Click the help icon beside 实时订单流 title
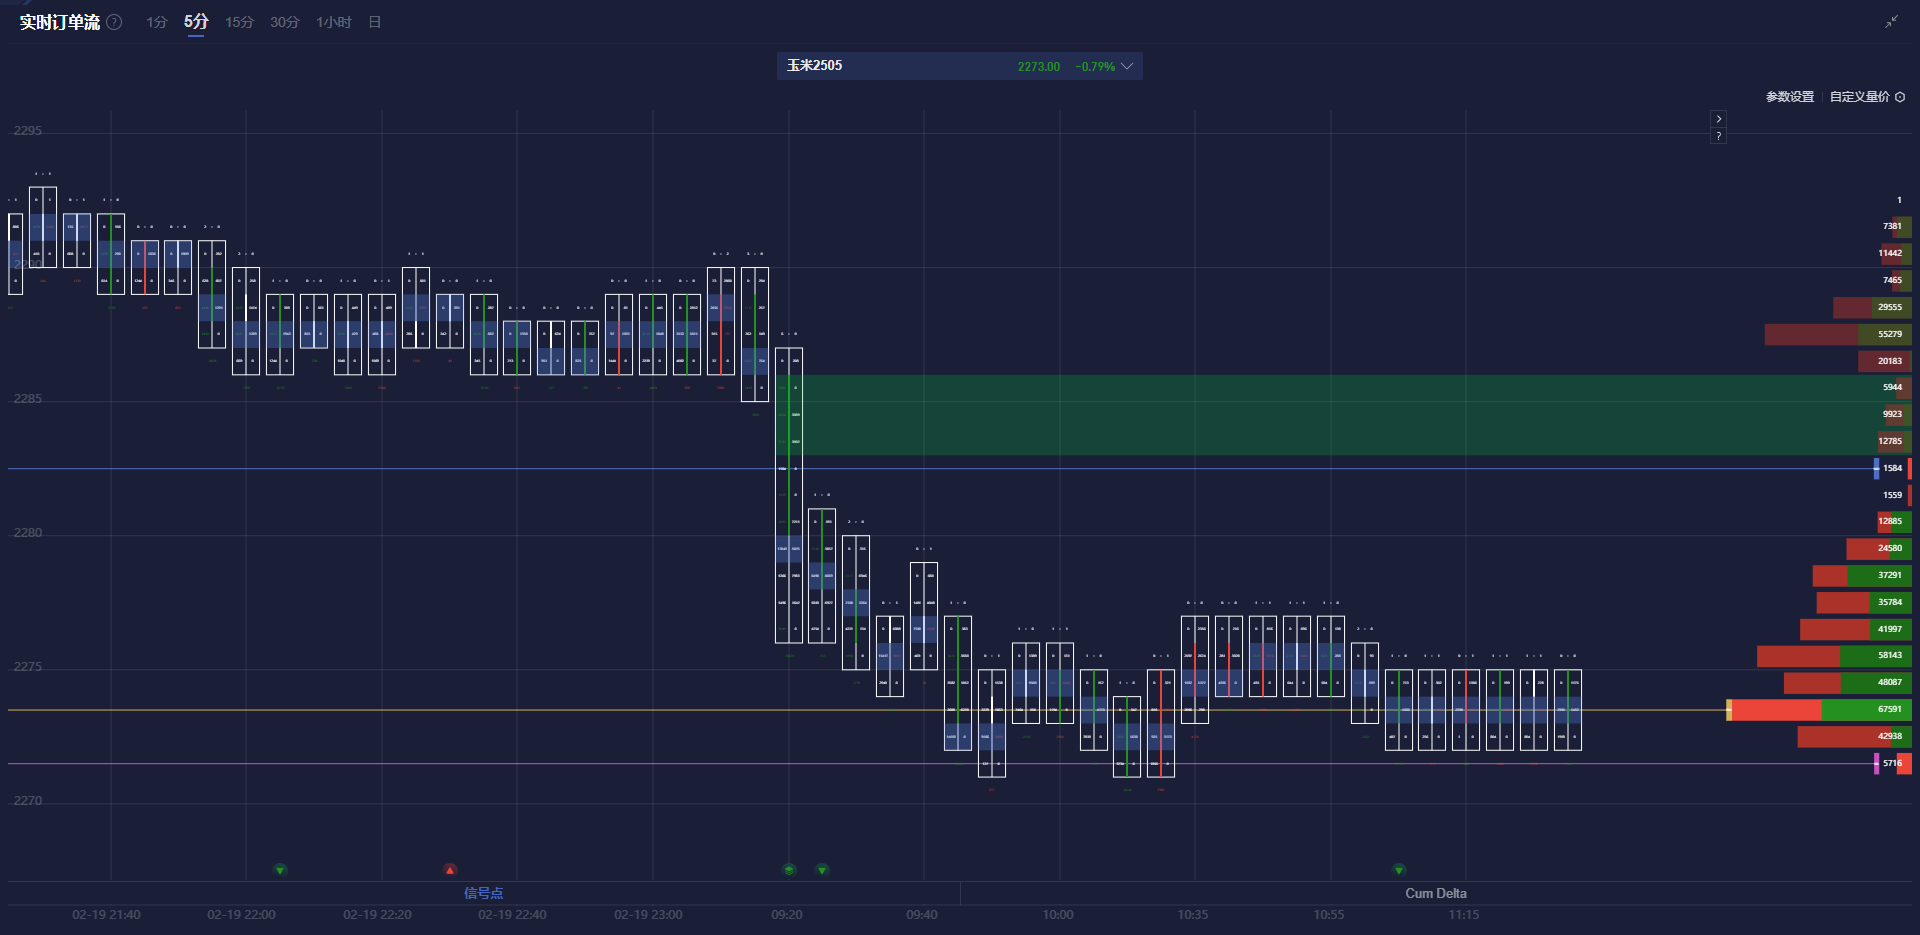The height and width of the screenshot is (935, 1920). click(115, 22)
